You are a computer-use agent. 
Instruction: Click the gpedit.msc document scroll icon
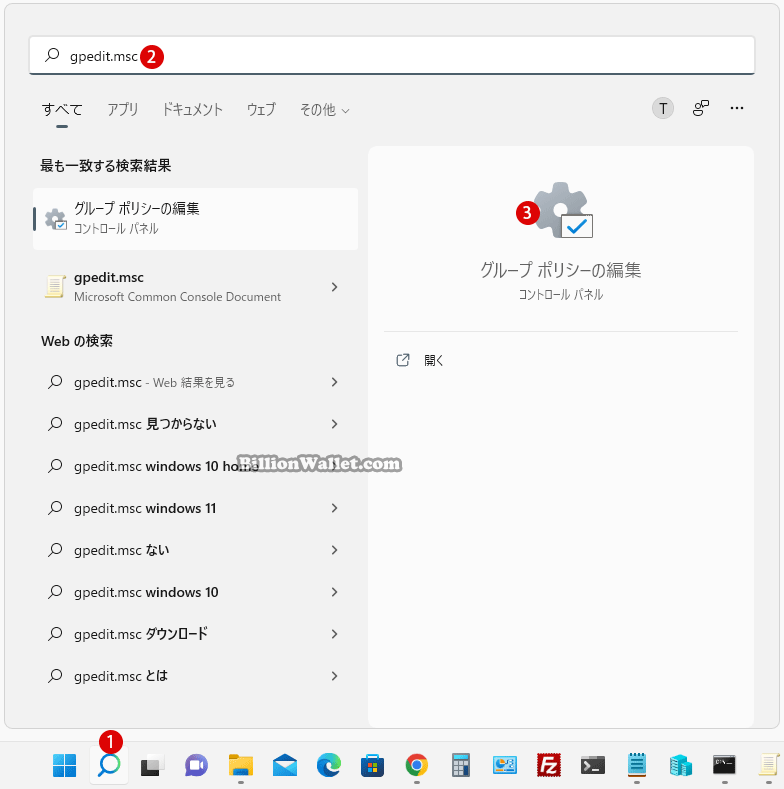(x=55, y=287)
